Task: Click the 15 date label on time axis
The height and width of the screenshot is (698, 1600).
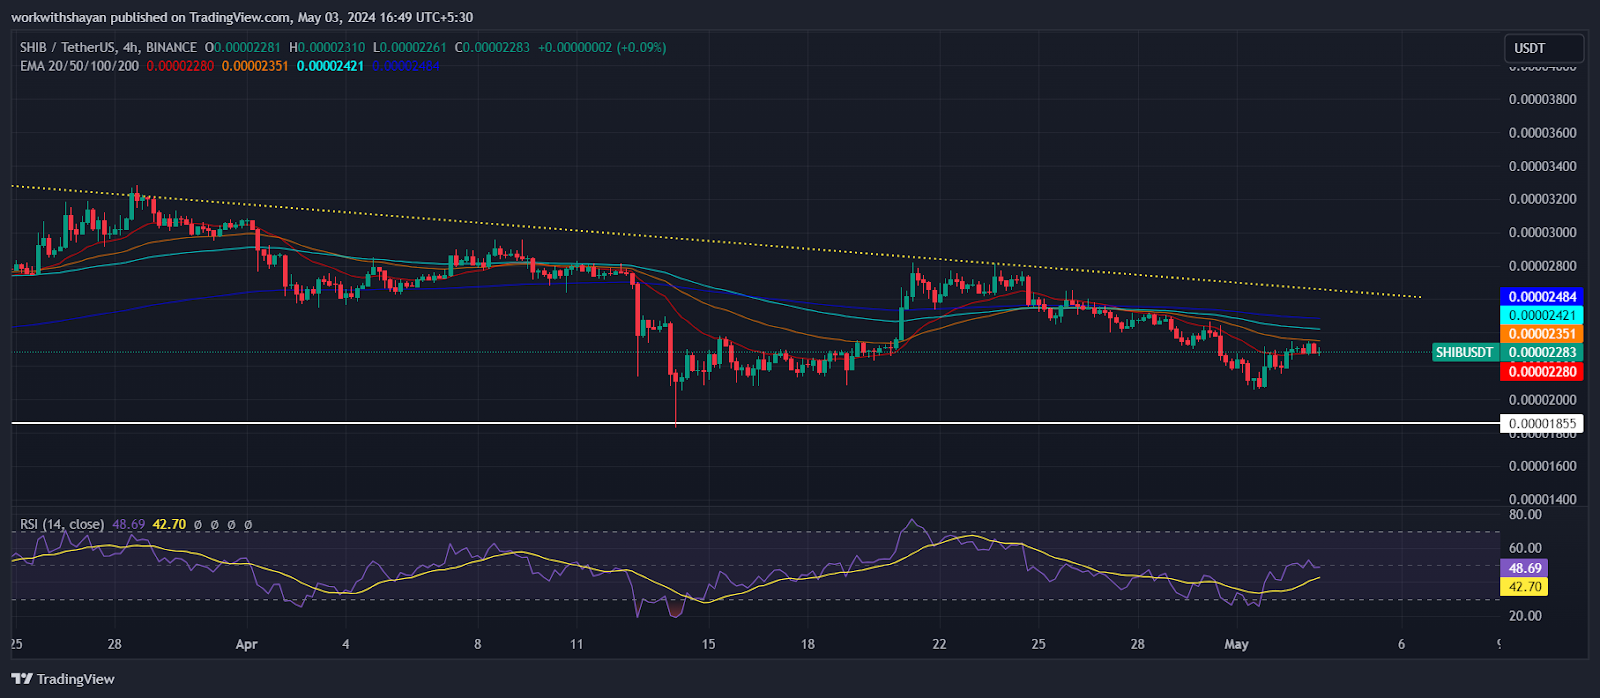Action: click(x=709, y=644)
